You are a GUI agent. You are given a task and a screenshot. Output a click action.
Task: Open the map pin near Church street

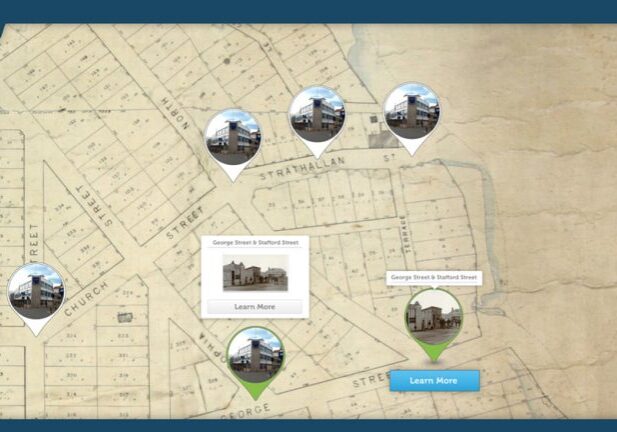point(36,299)
